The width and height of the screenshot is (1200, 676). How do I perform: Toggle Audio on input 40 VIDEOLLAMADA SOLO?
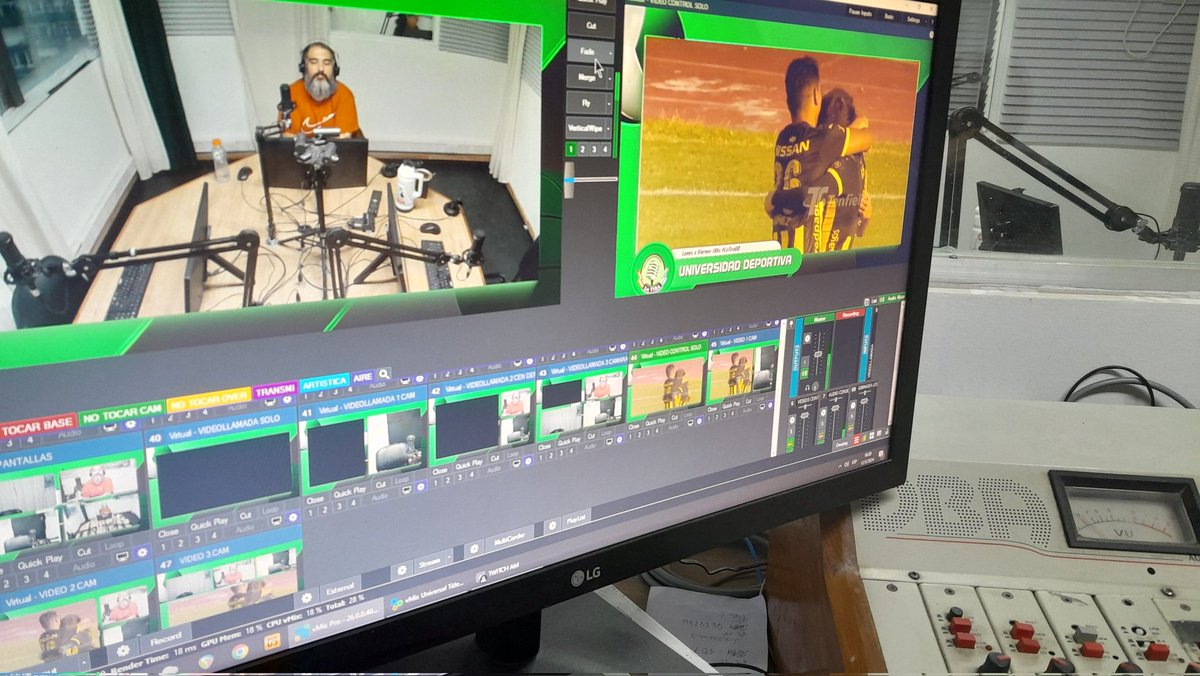(246, 526)
